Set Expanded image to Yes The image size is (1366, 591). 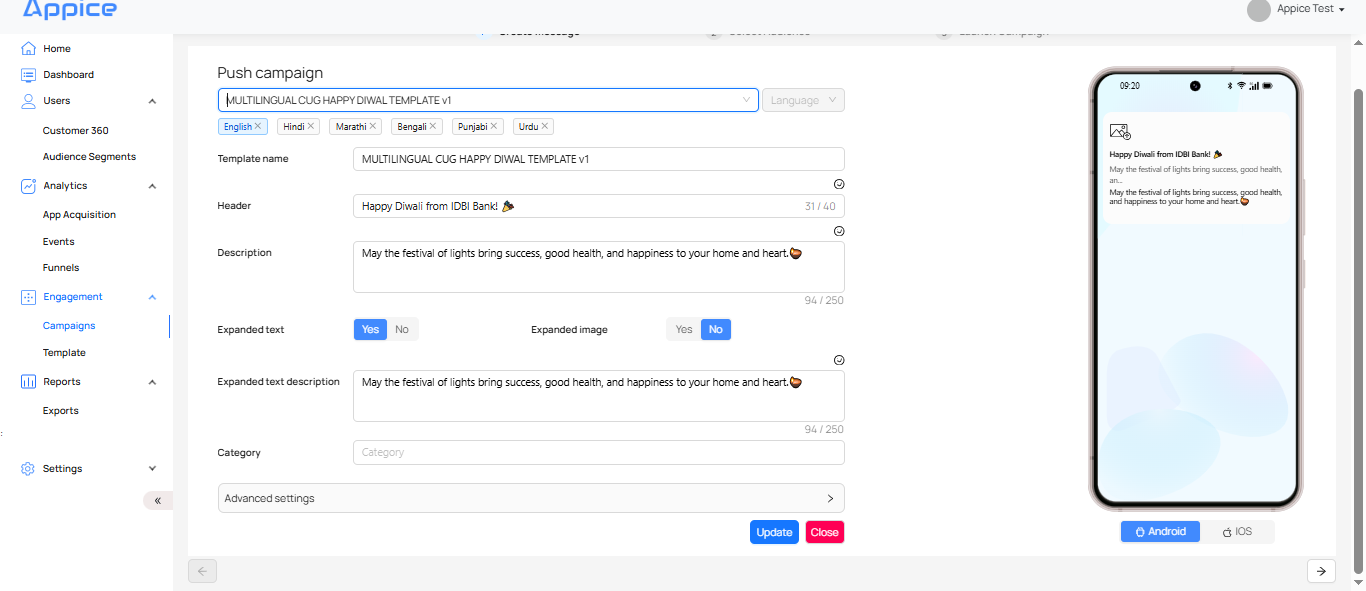pyautogui.click(x=684, y=329)
